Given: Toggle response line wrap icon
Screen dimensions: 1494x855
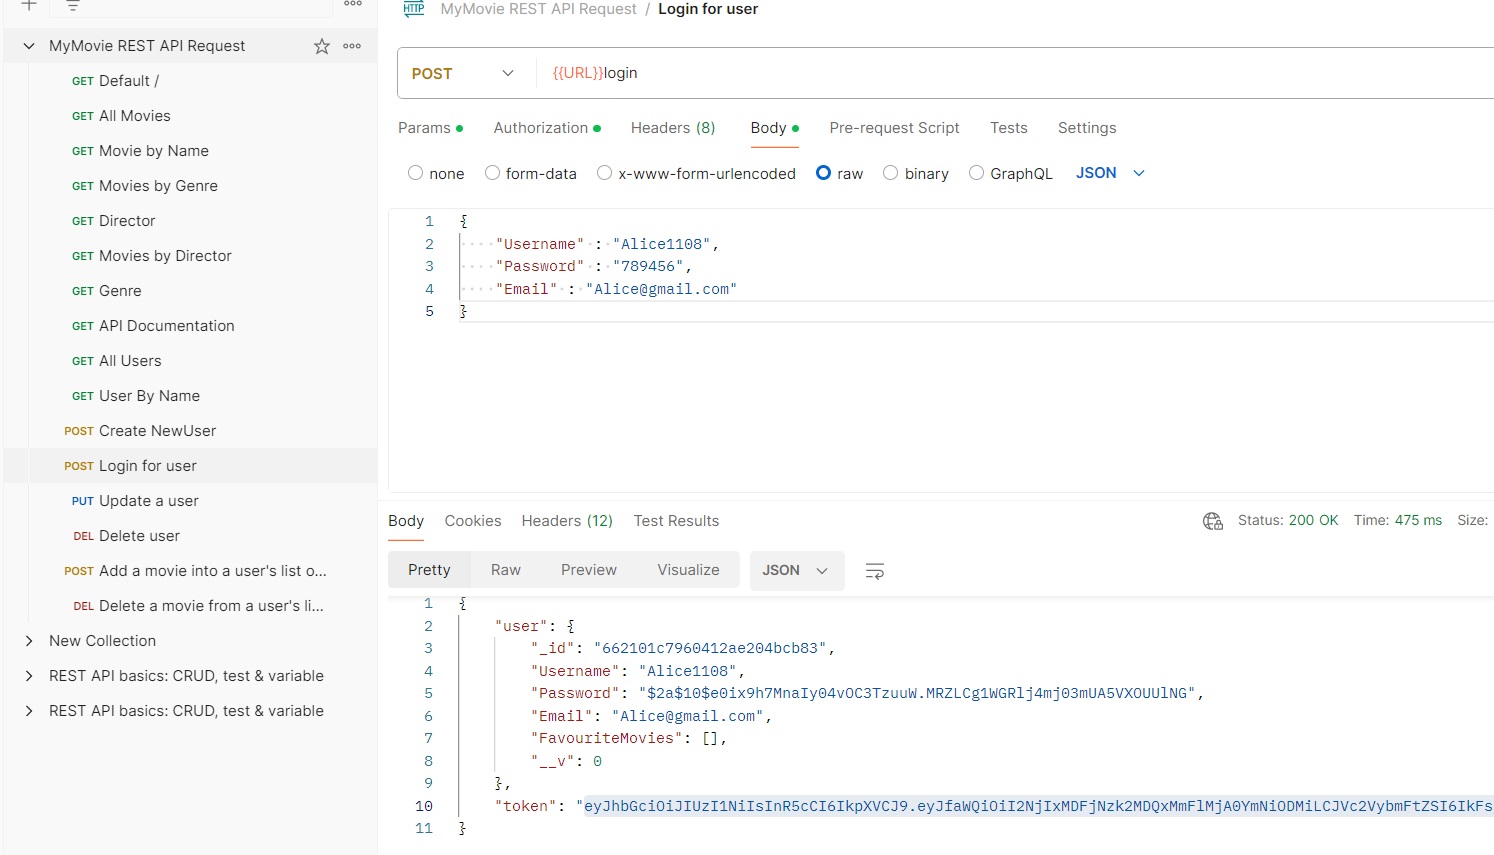Looking at the screenshot, I should point(874,571).
